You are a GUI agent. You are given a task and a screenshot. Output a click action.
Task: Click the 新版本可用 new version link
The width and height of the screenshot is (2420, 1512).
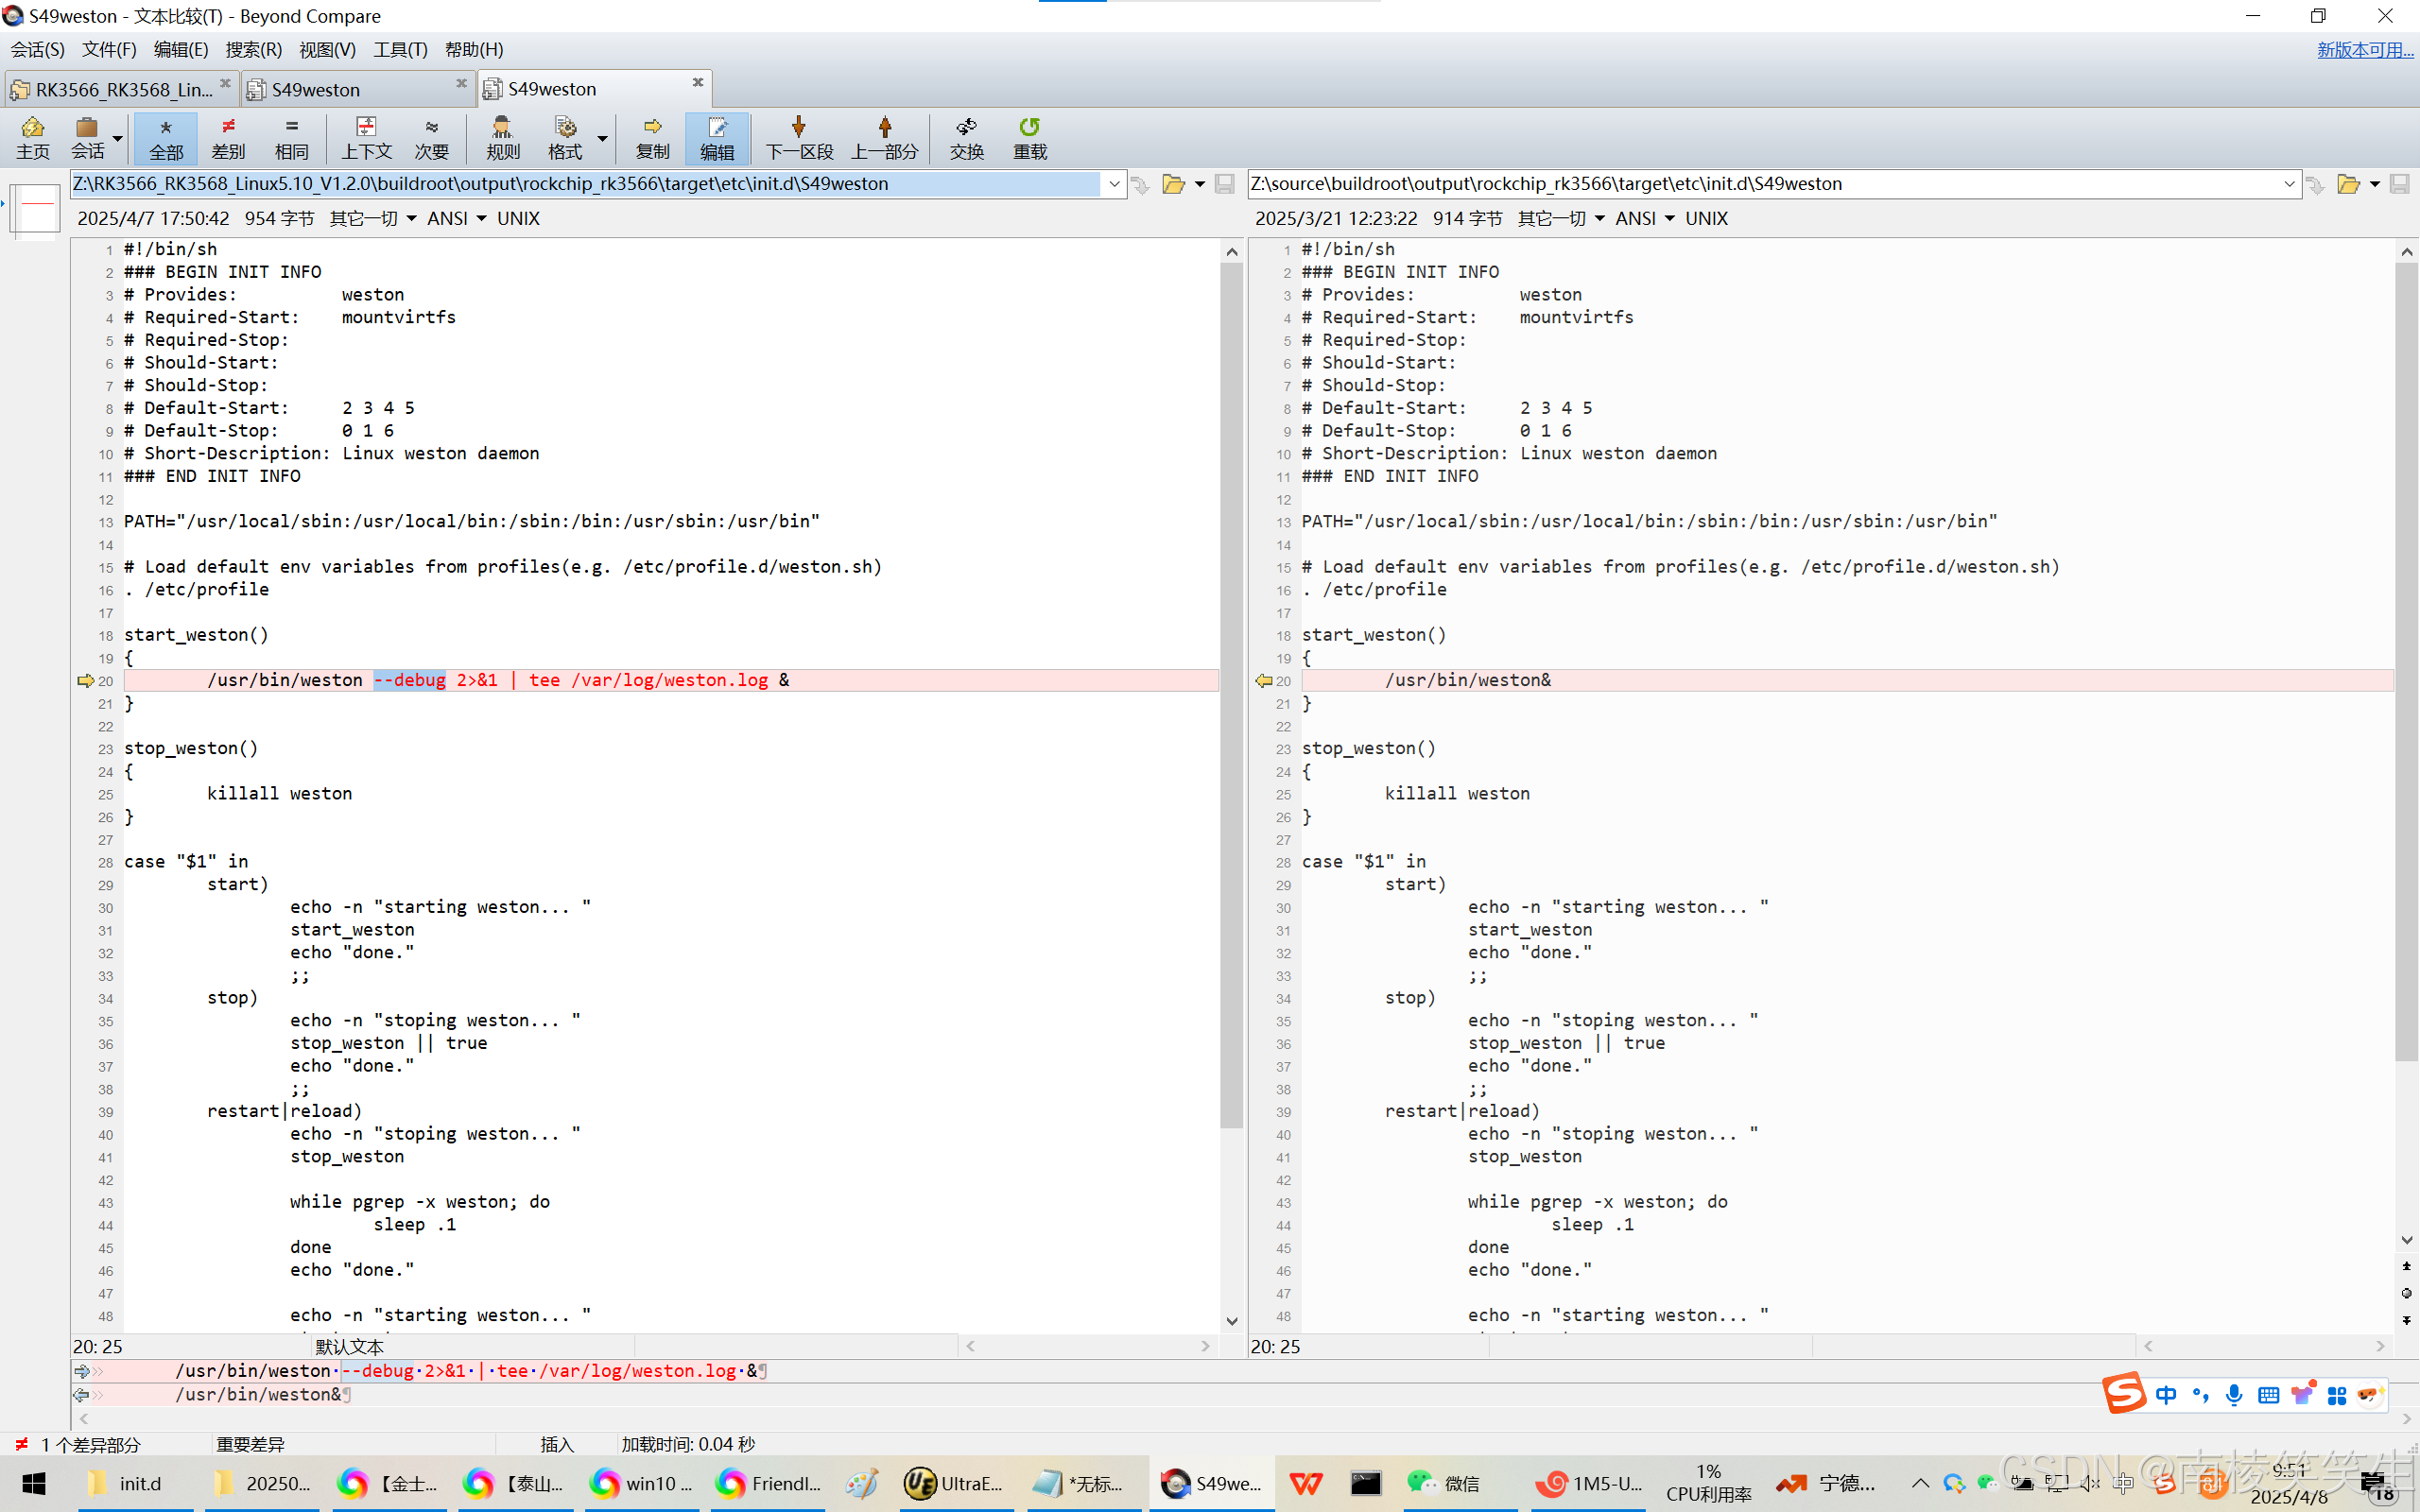coord(2364,49)
